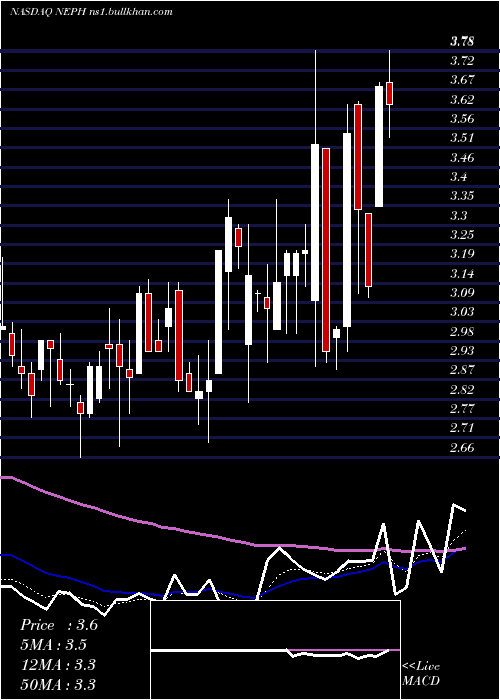
Task: Click the 3.67 price axis label
Action: coord(462,80)
